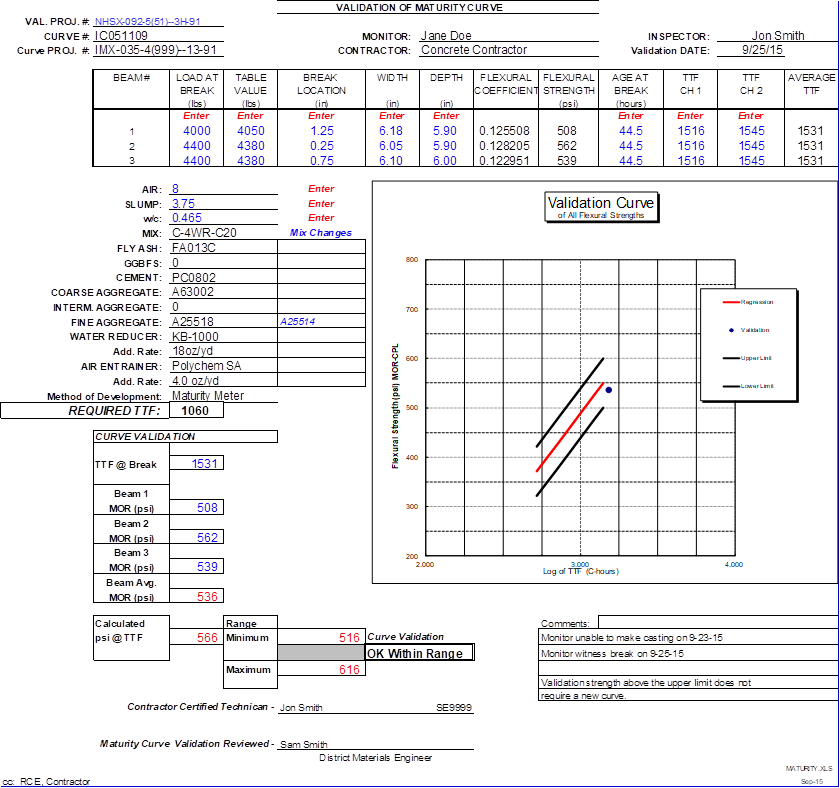Select the Regression entry in chart legend
The width and height of the screenshot is (840, 788).
[755, 301]
